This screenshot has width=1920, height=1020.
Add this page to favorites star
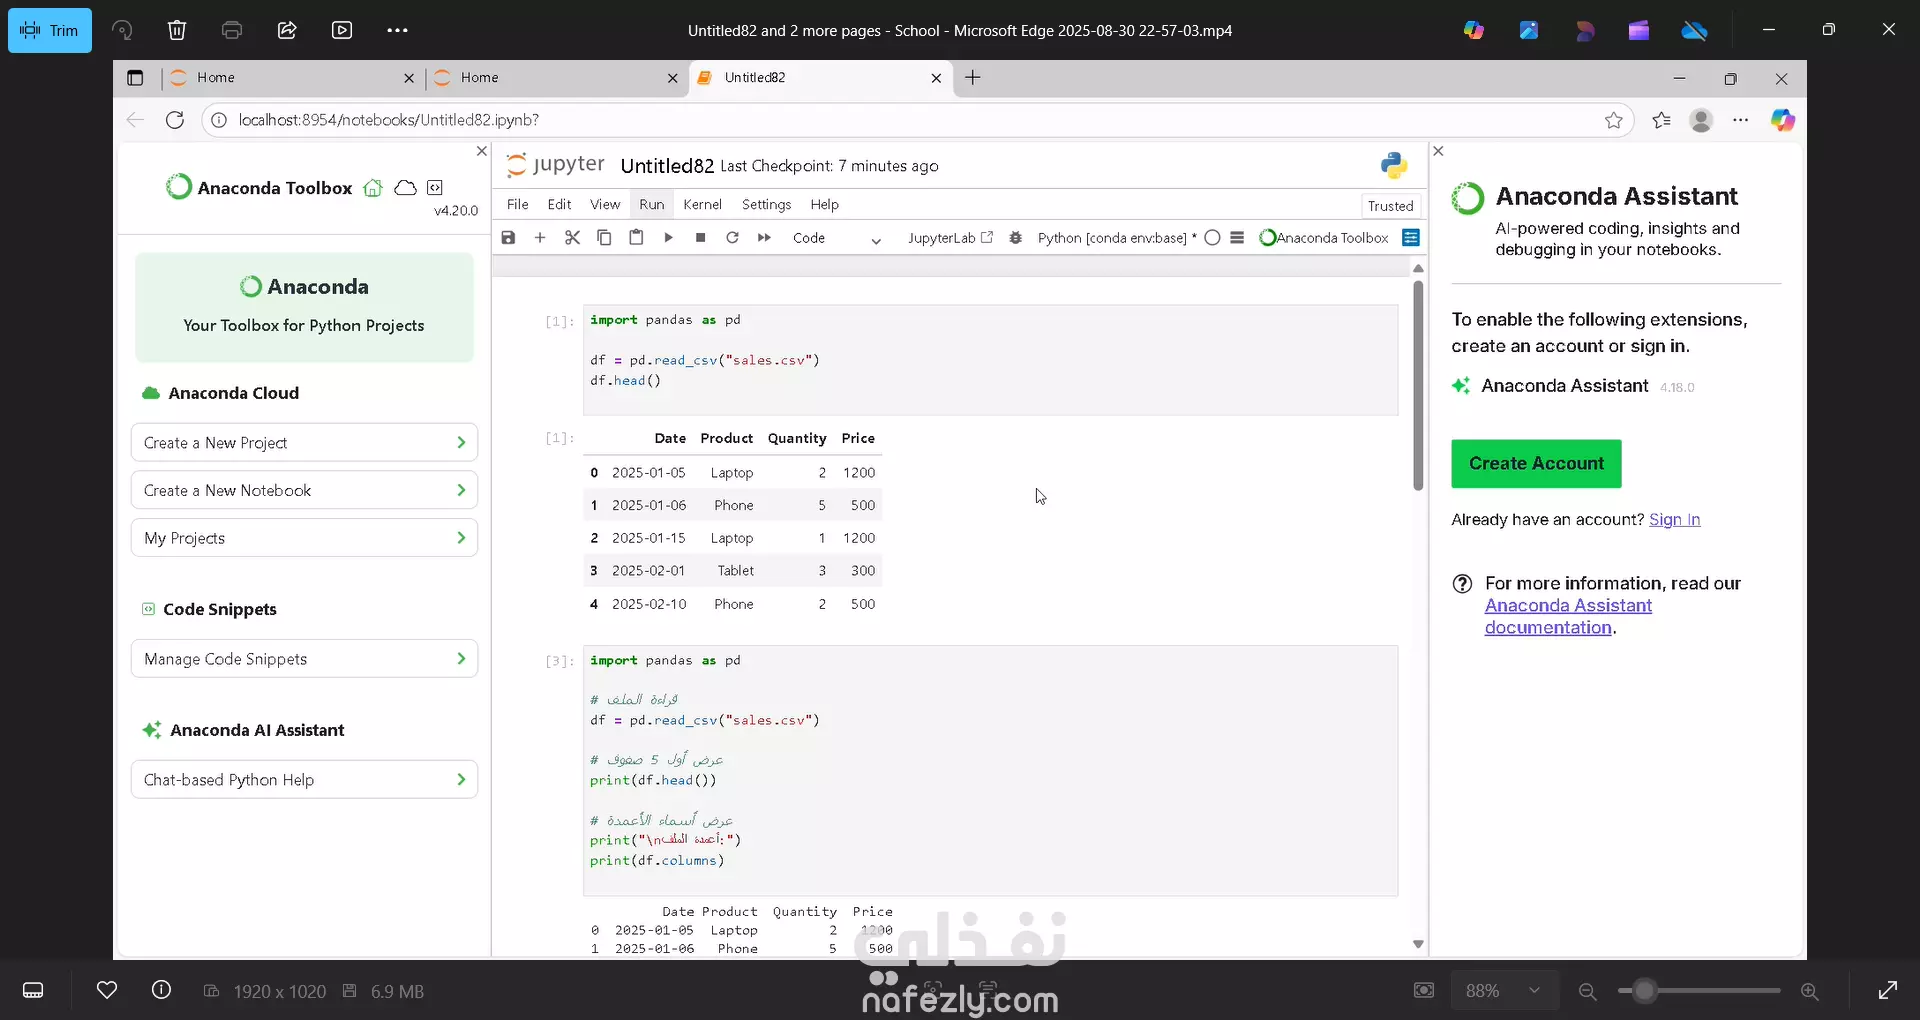tap(1613, 120)
